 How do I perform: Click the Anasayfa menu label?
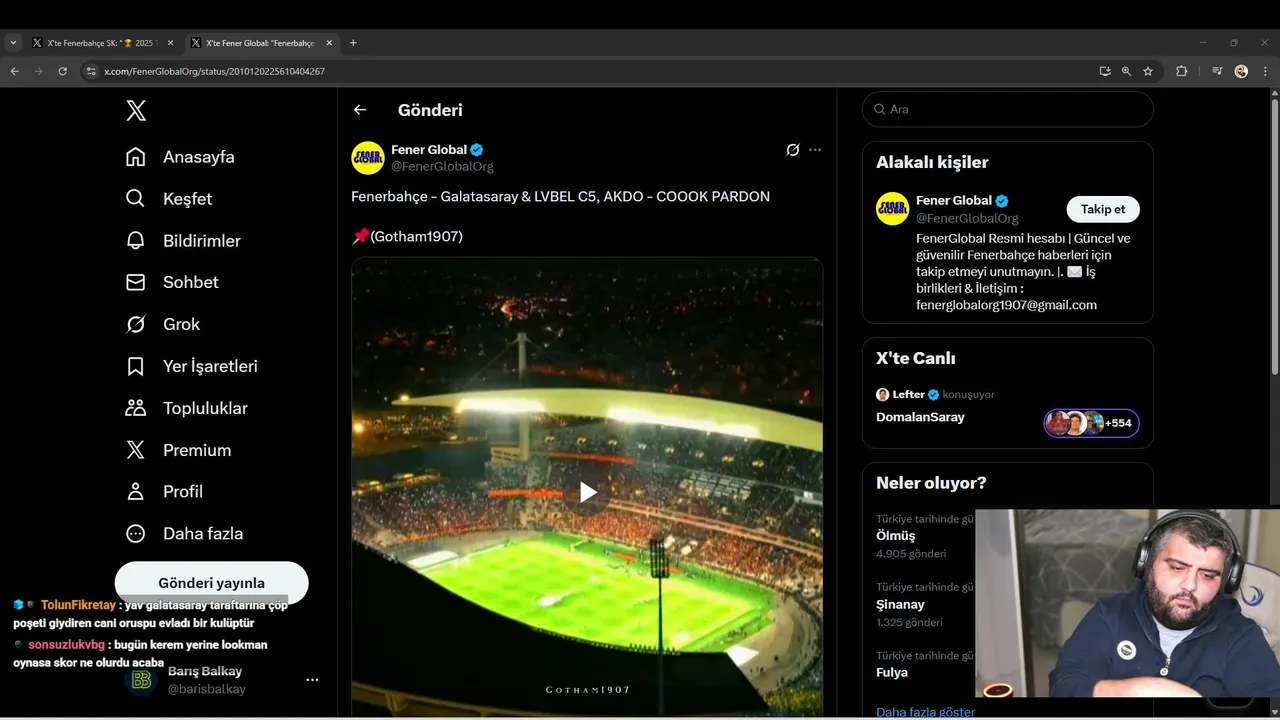click(x=199, y=157)
